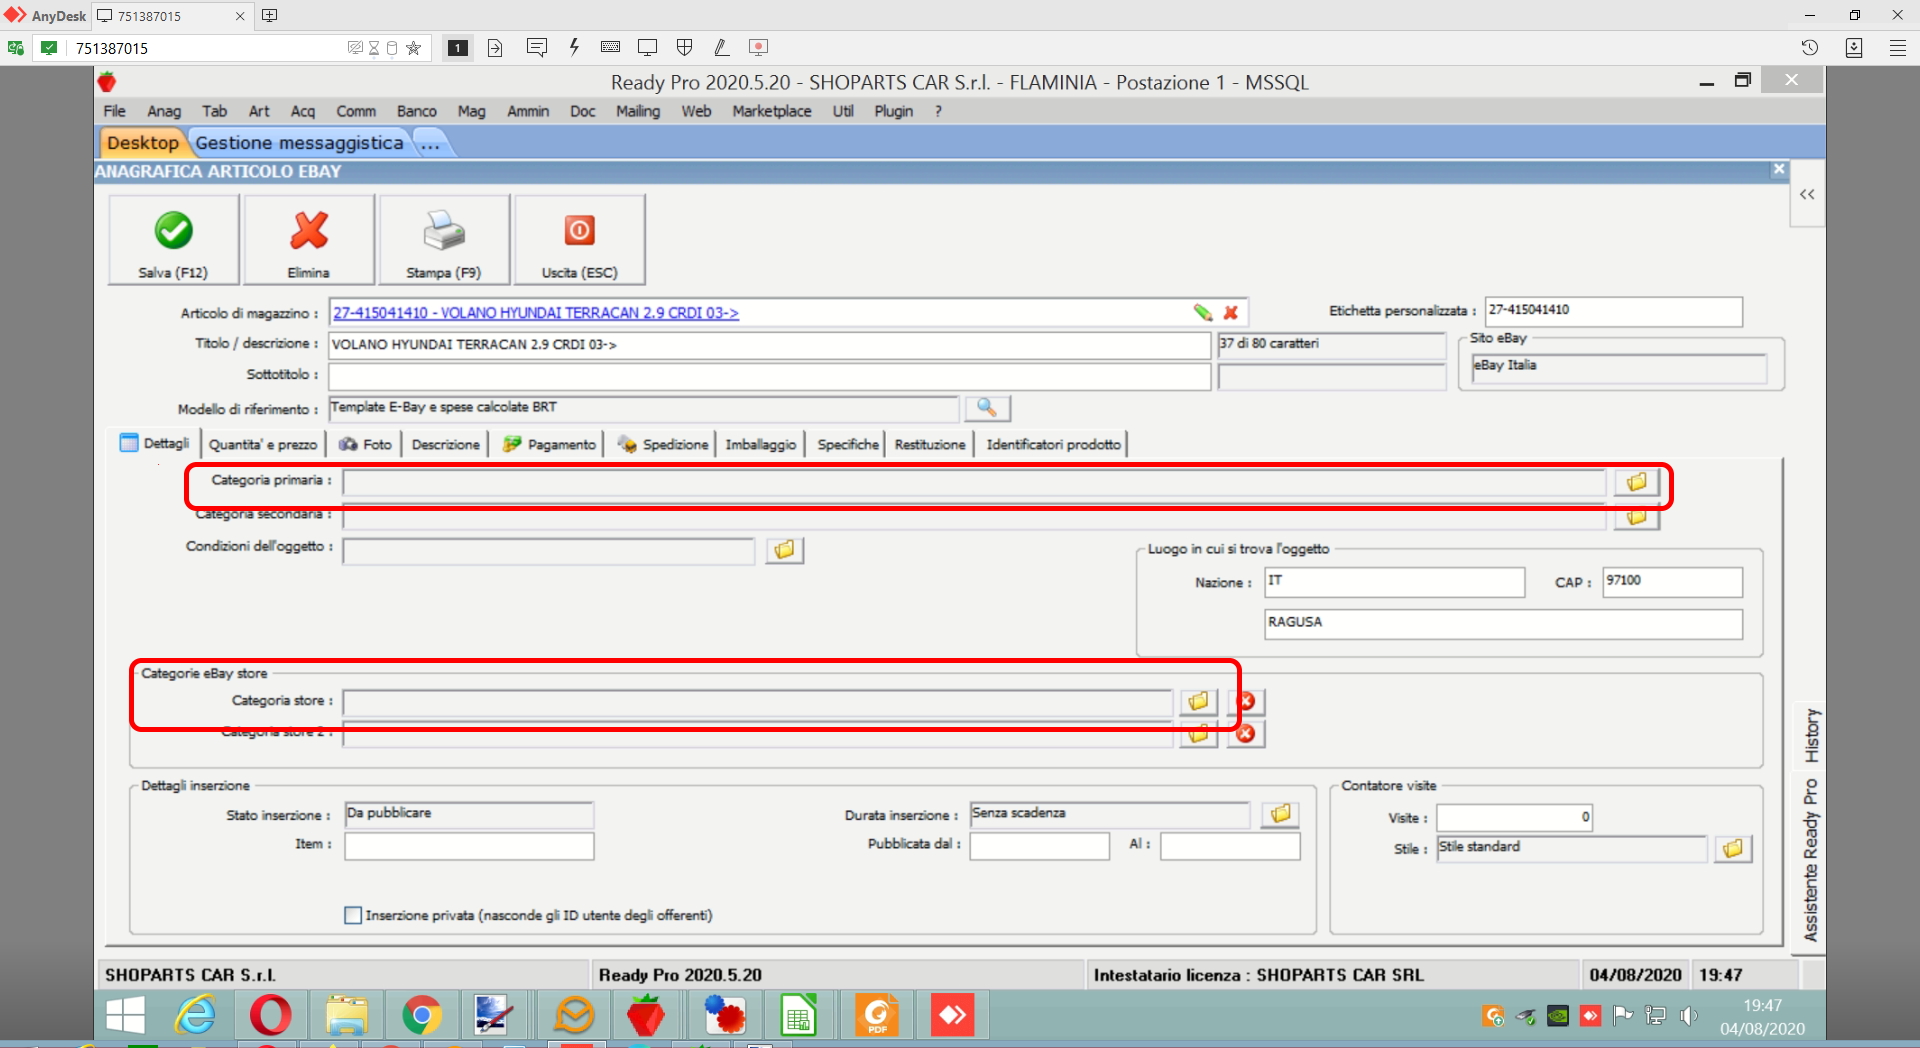This screenshot has width=1920, height=1048.
Task: Click the magnifier search icon next to Modello di riferimento
Action: click(987, 408)
